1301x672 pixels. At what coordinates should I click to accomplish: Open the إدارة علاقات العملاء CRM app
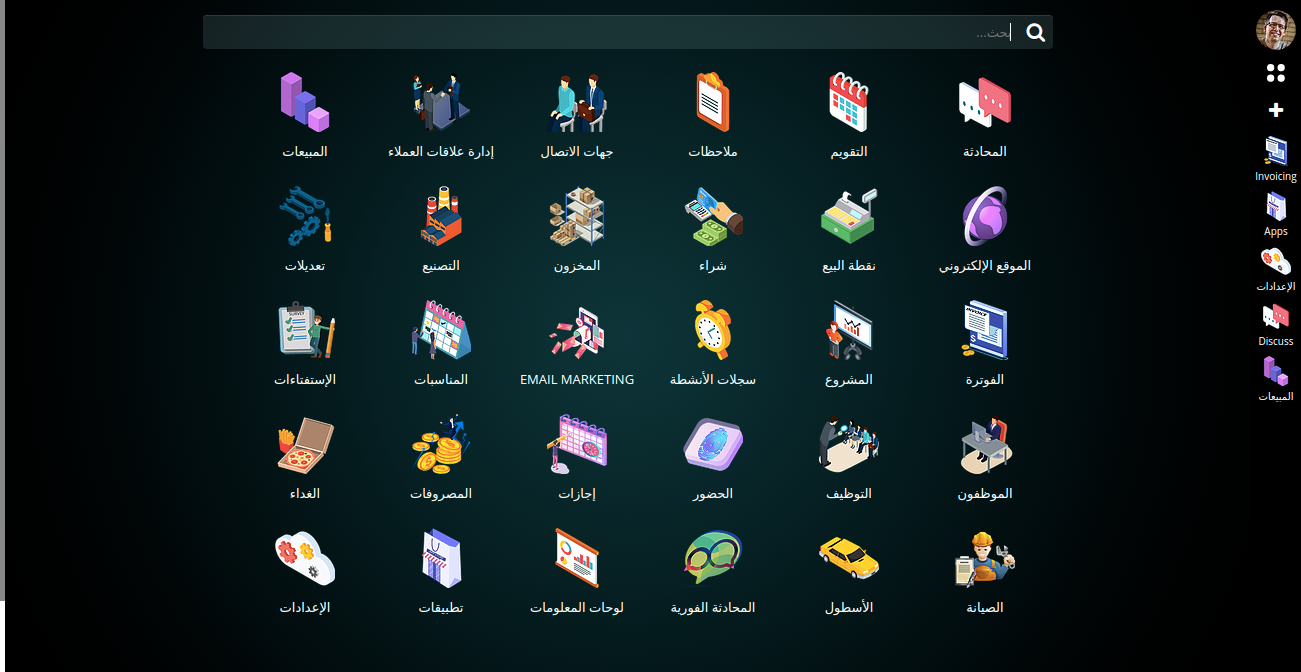pos(441,103)
